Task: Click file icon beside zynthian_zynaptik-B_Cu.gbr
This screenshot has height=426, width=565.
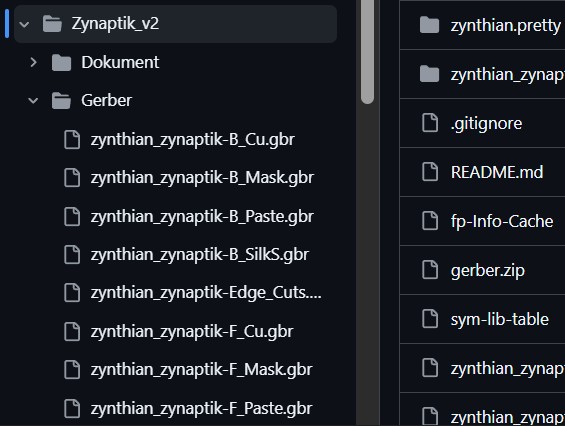Action: [72, 139]
